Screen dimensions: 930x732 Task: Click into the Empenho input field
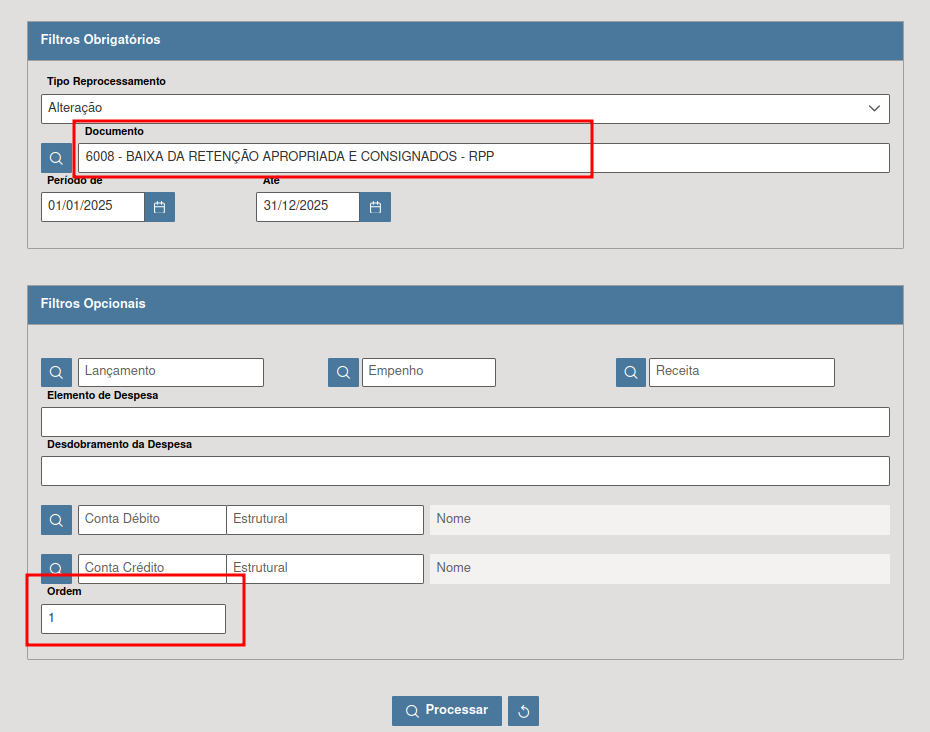428,372
